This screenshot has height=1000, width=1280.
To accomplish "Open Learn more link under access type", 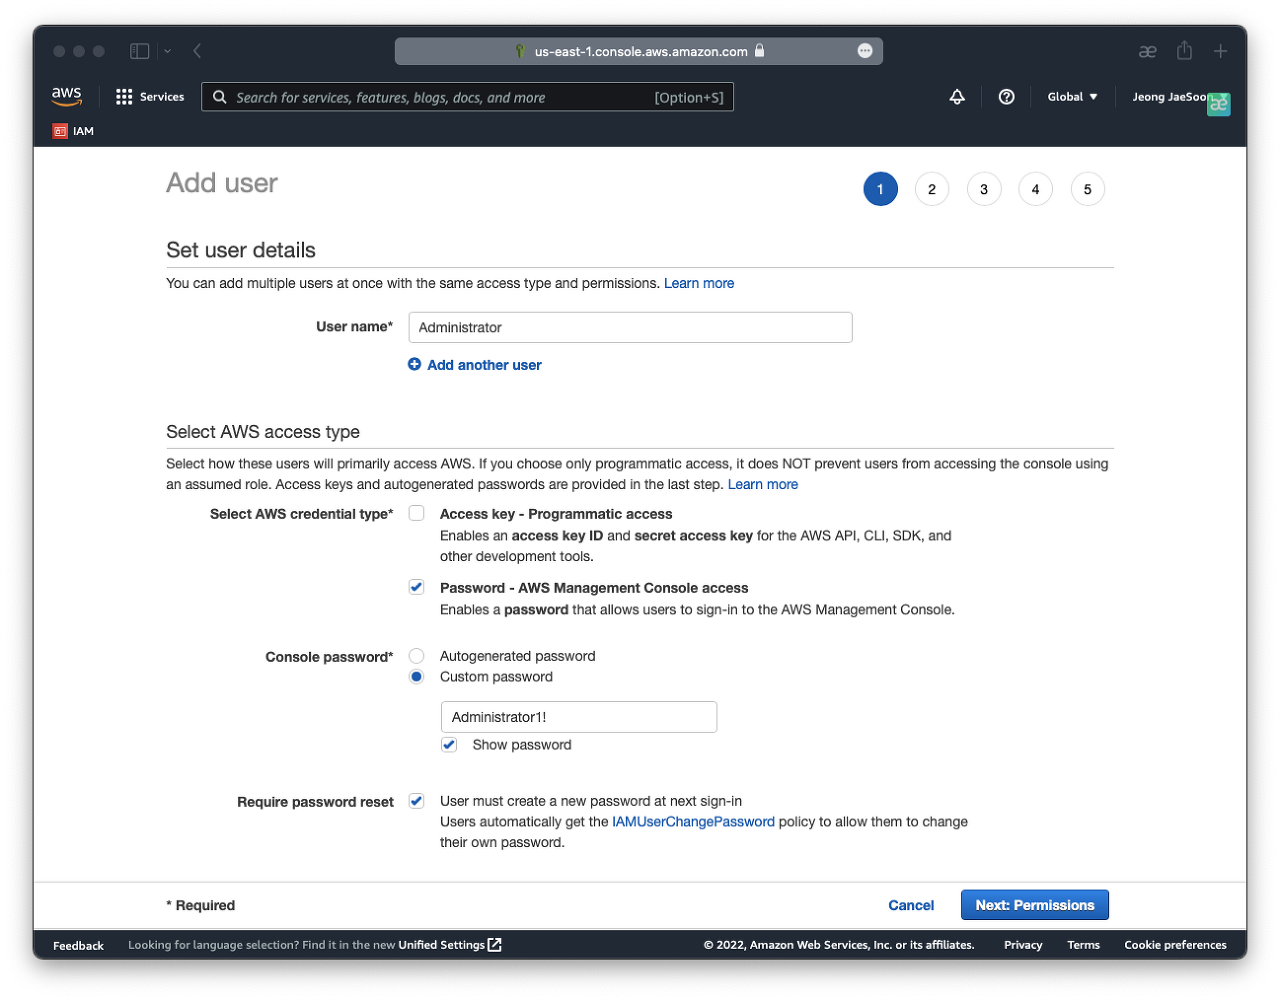I will click(763, 484).
